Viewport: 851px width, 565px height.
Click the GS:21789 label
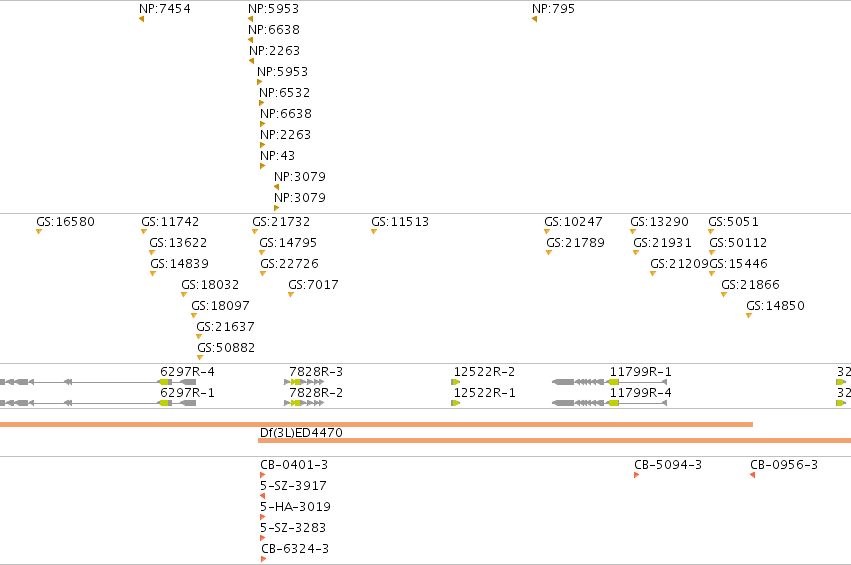pyautogui.click(x=575, y=243)
